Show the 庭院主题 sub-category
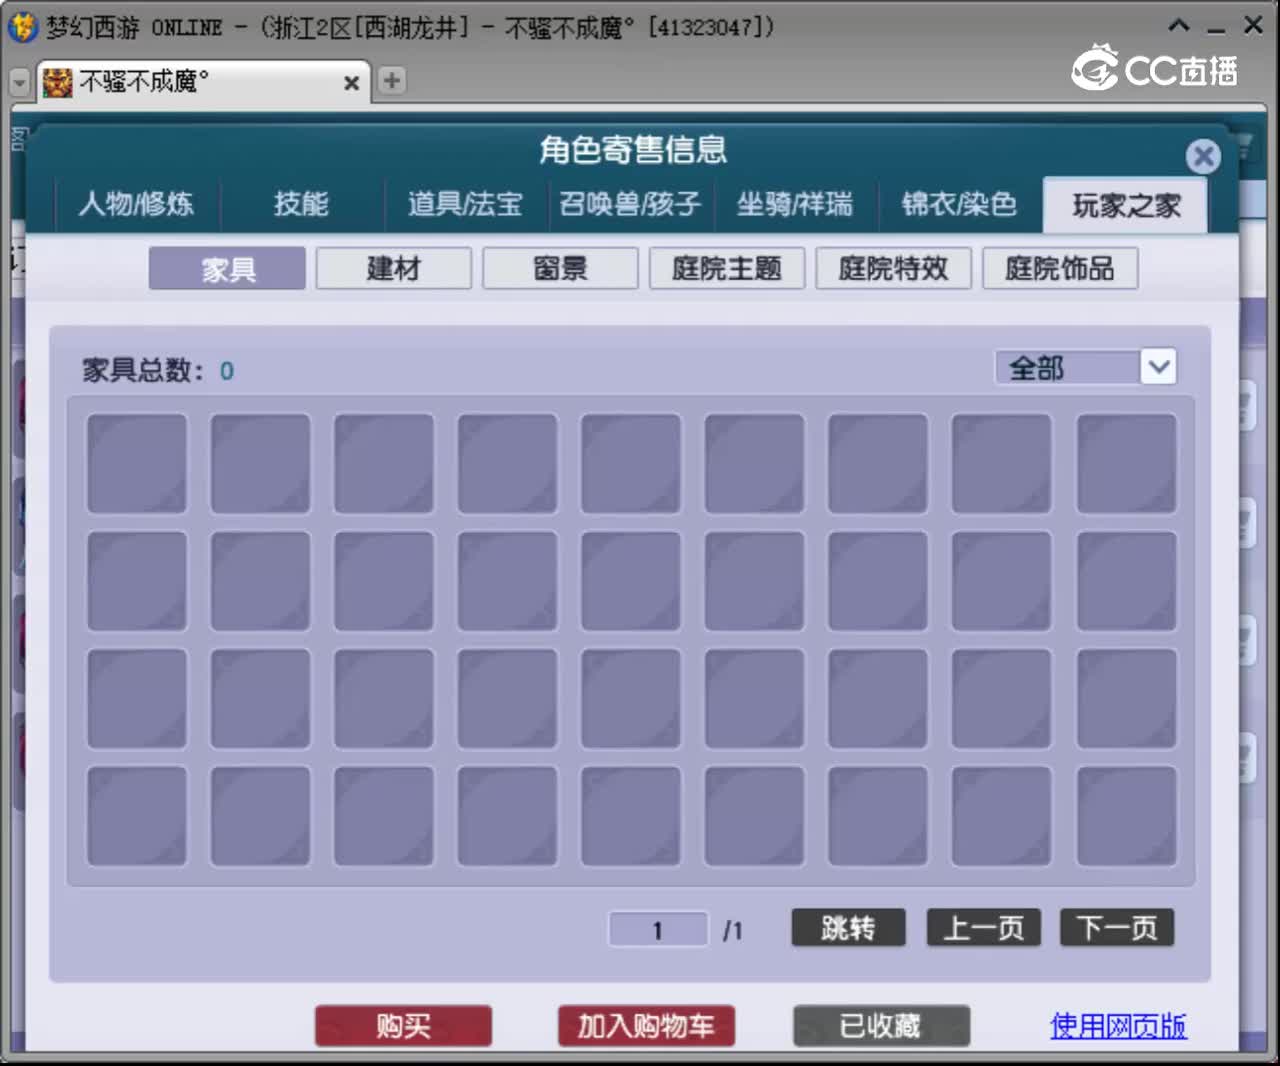This screenshot has height=1066, width=1280. pyautogui.click(x=727, y=269)
